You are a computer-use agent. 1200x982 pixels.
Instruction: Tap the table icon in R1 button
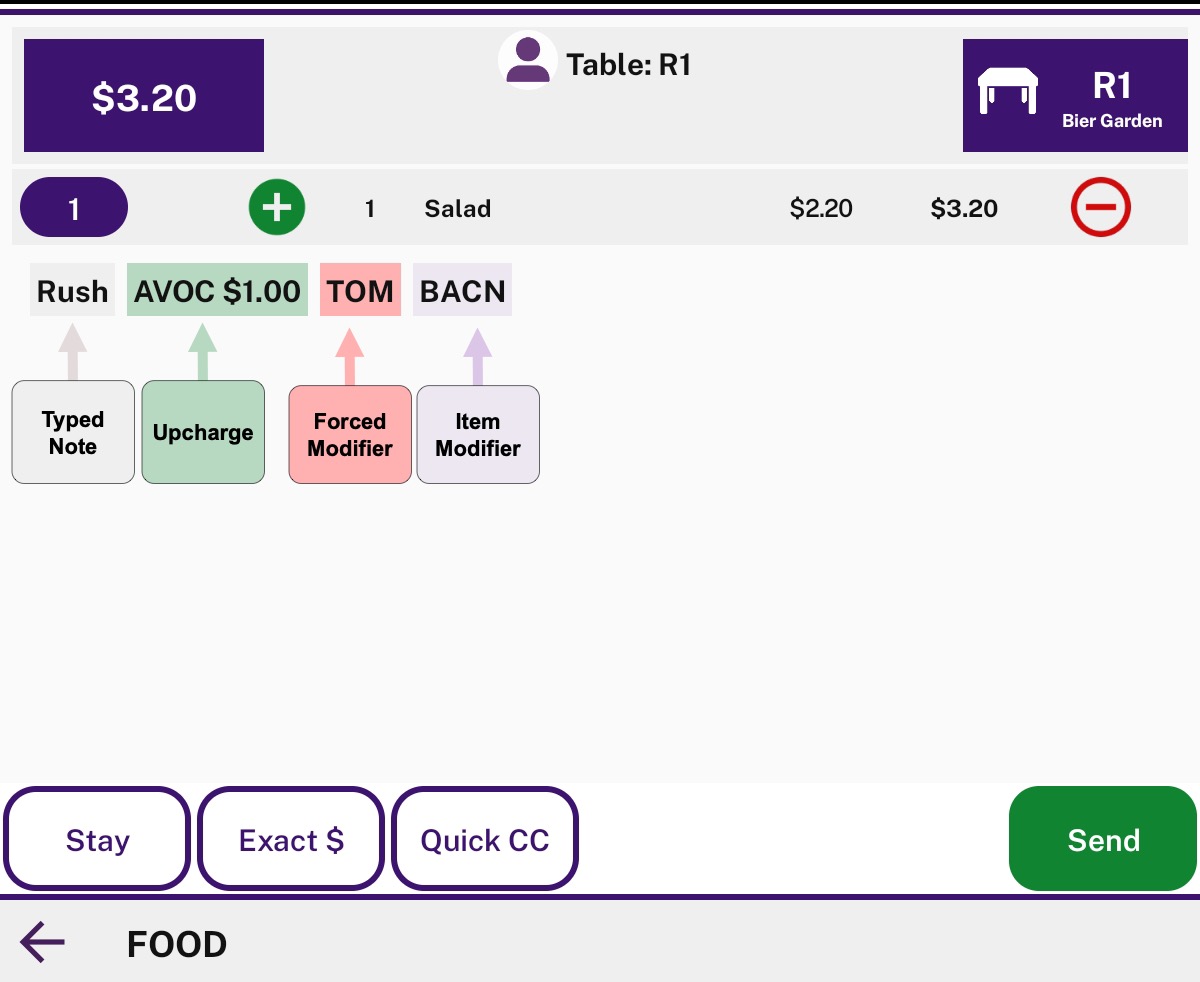coord(1007,90)
